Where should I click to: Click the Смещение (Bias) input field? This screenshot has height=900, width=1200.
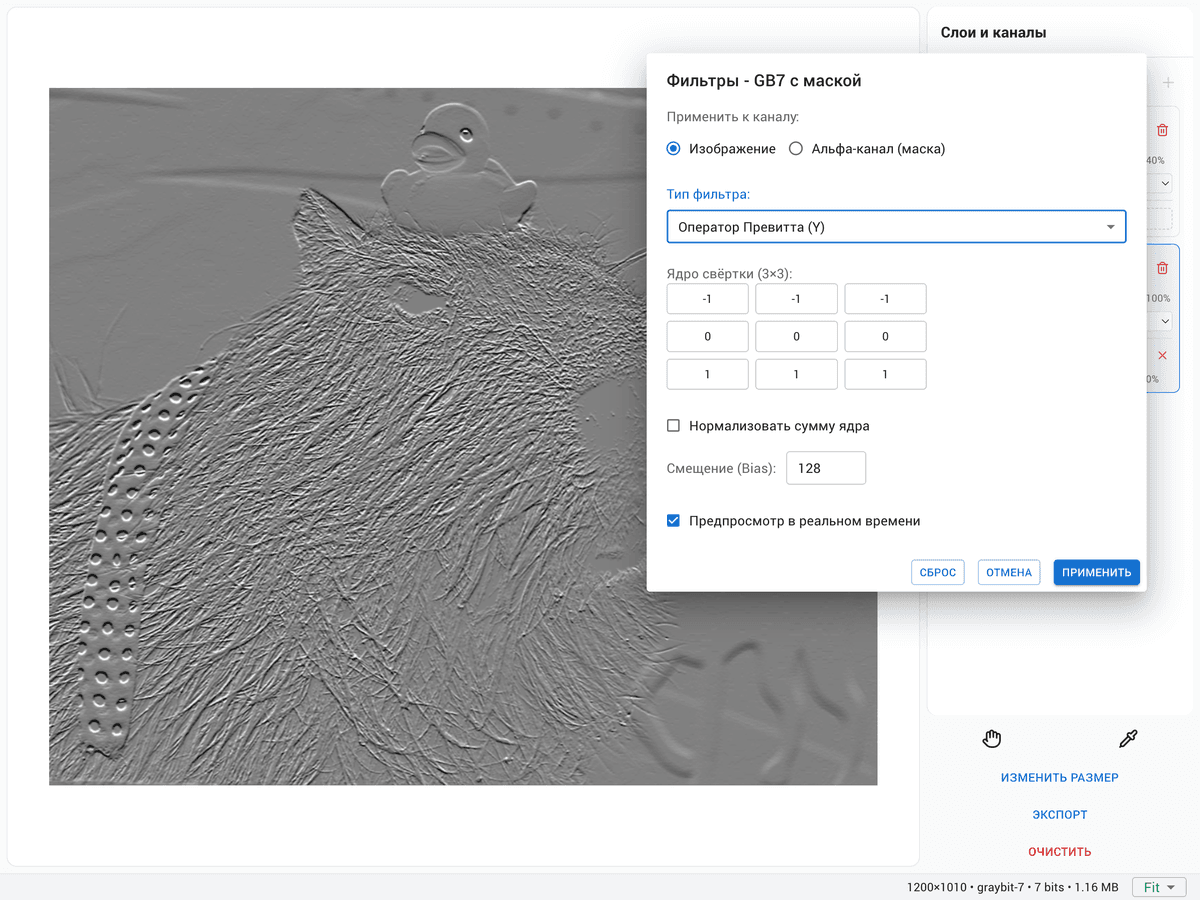pyautogui.click(x=825, y=468)
